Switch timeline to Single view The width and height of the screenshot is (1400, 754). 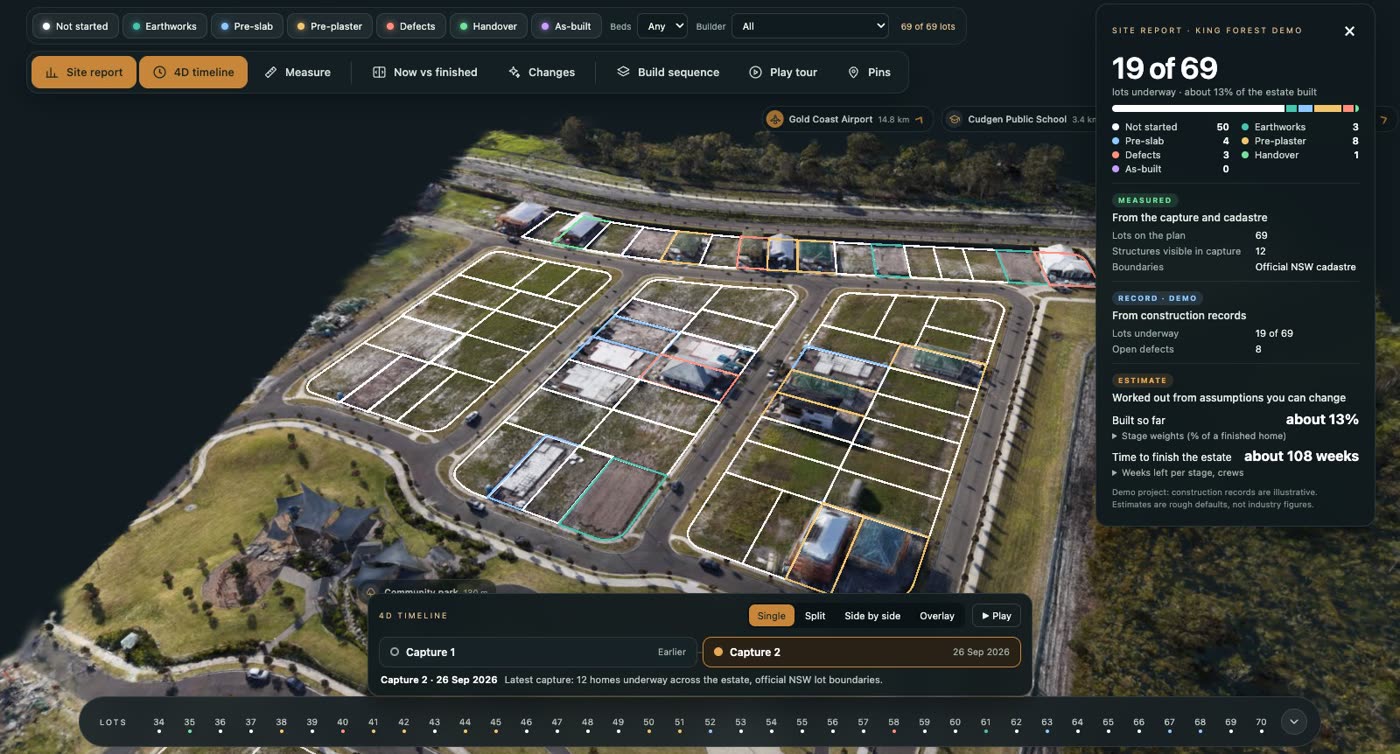coord(771,616)
